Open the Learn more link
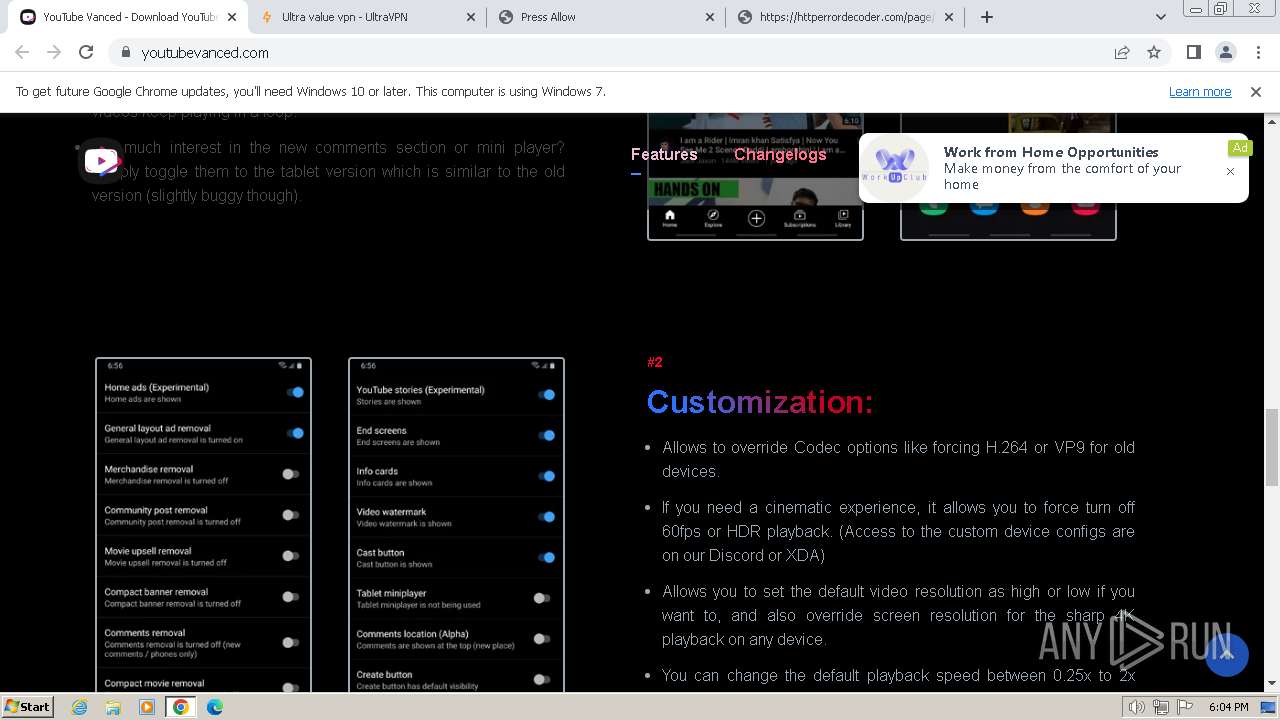This screenshot has height=720, width=1280. (x=1200, y=91)
